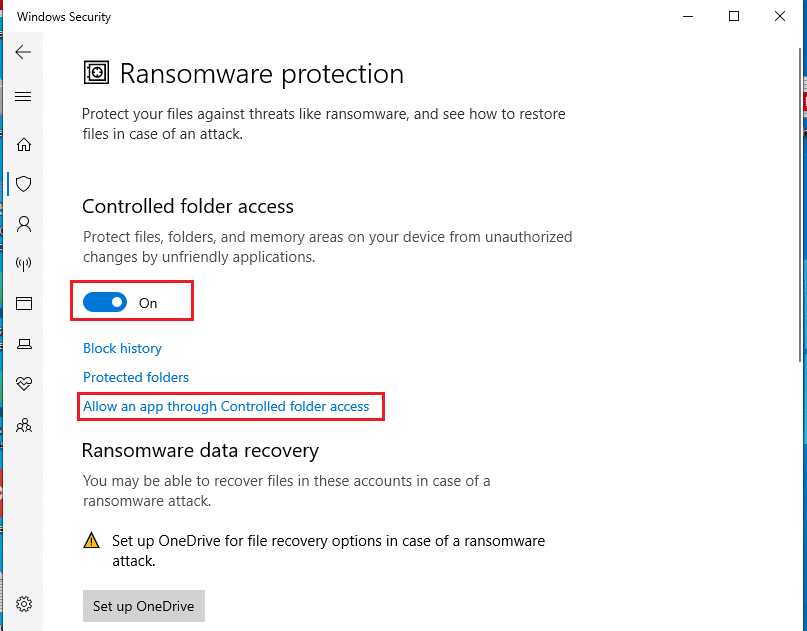Click the Ransomware protection header icon
The image size is (807, 631).
coord(96,73)
